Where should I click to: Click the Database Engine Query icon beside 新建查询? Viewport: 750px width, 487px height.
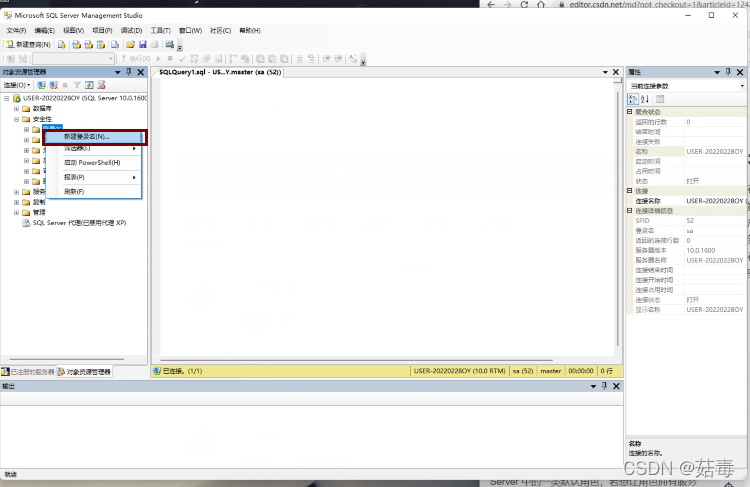coord(62,44)
